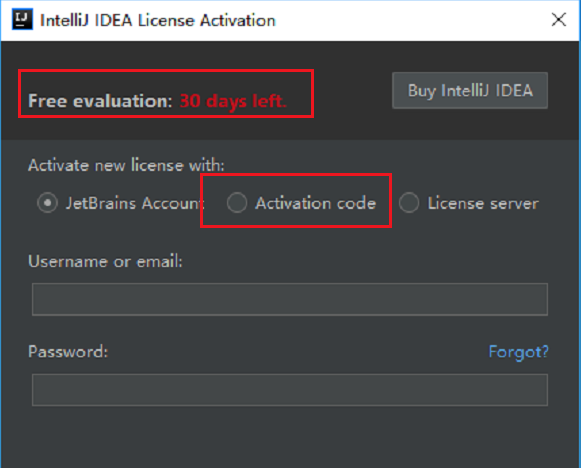Click the Buy IntelliJ IDEA button
581x468 pixels.
470,90
